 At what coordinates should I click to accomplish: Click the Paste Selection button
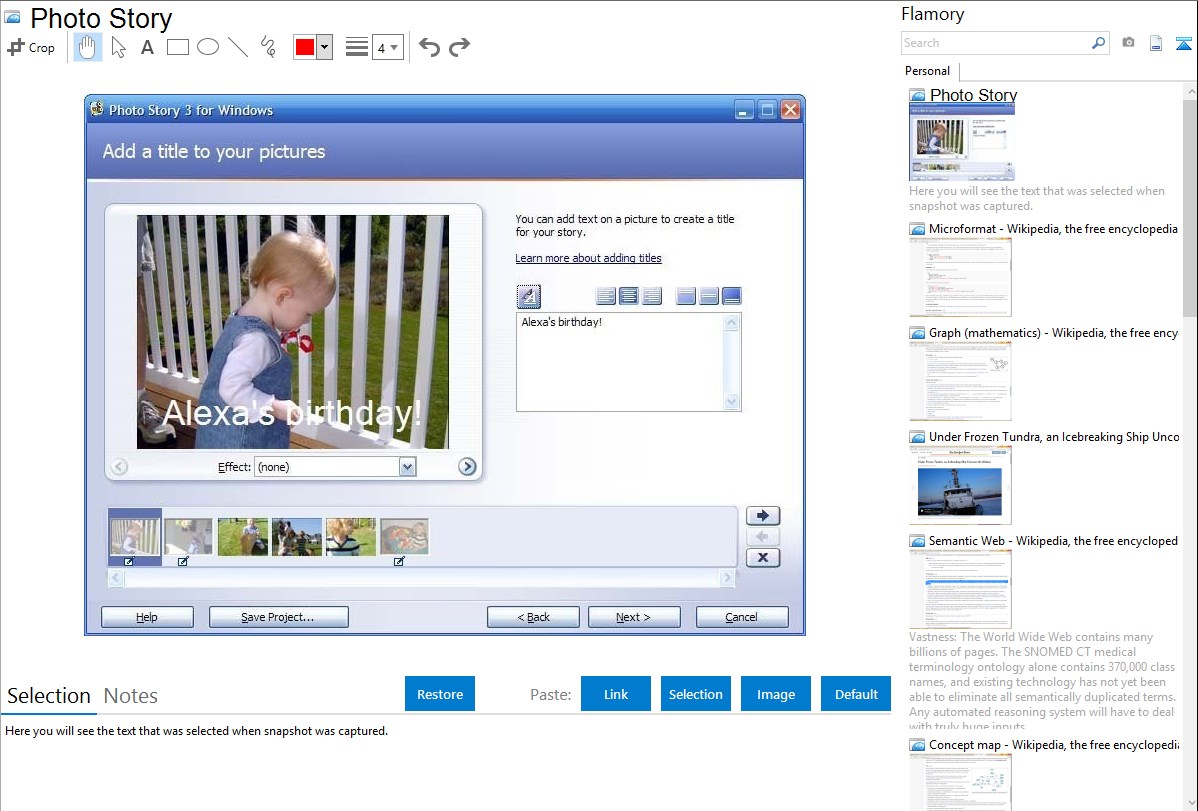point(695,694)
